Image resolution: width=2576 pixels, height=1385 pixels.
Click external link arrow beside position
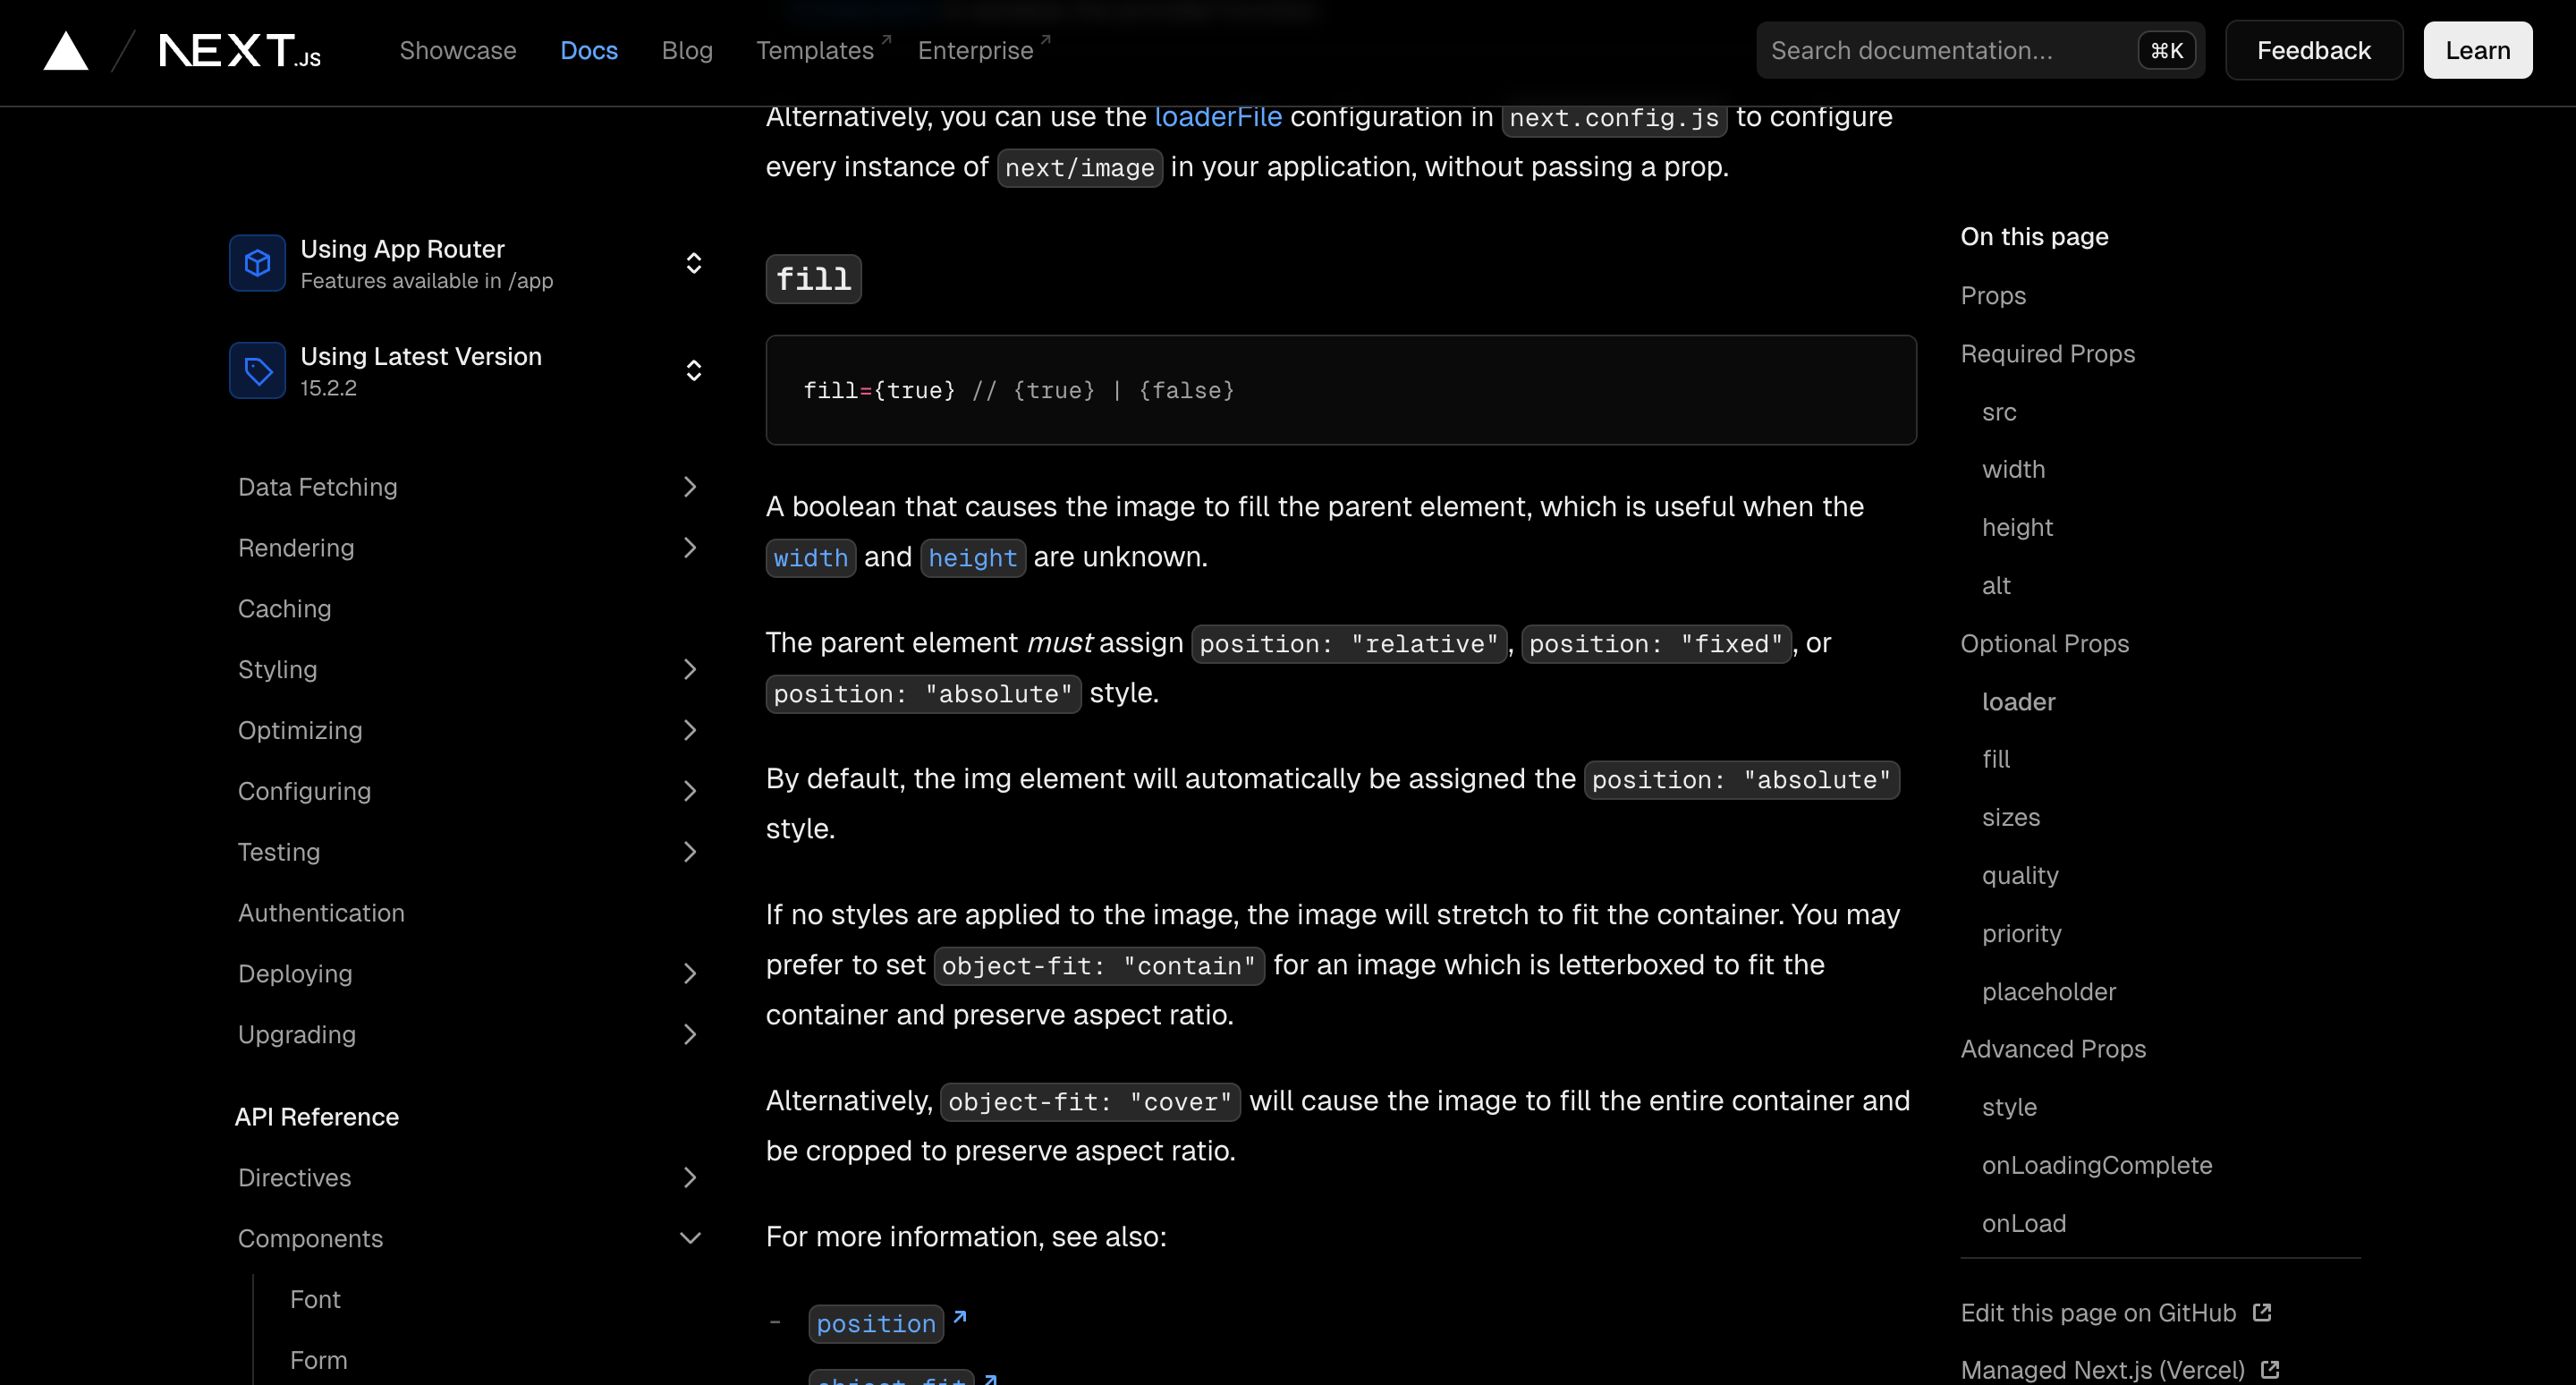point(960,1317)
